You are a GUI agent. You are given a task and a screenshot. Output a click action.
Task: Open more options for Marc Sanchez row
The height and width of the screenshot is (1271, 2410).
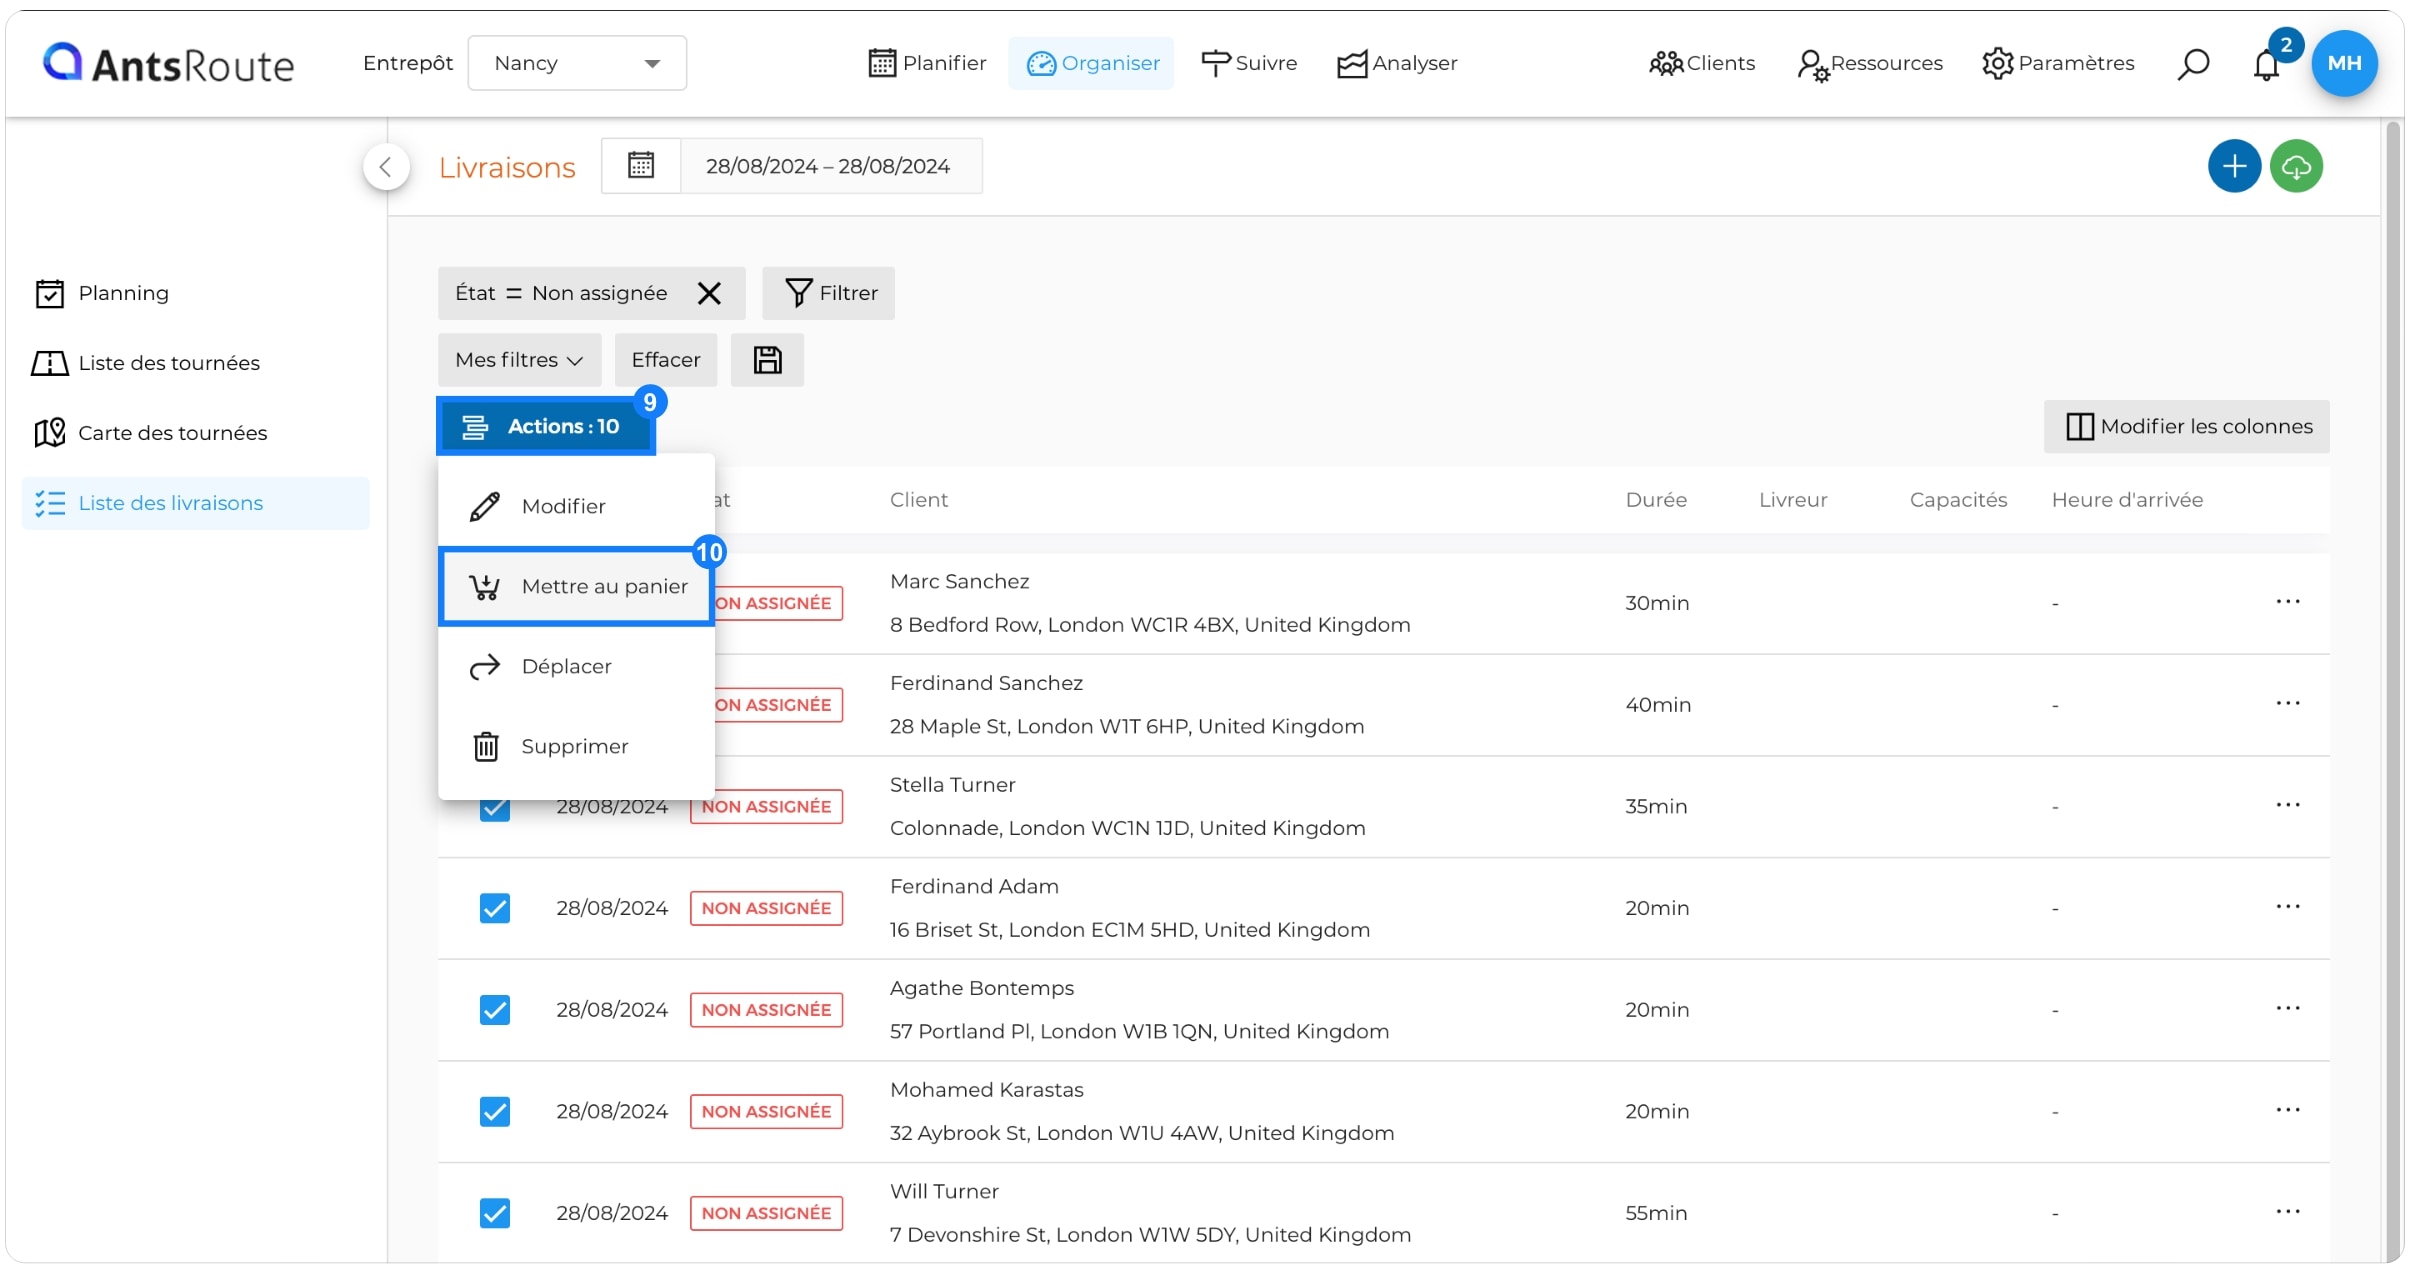(2288, 601)
